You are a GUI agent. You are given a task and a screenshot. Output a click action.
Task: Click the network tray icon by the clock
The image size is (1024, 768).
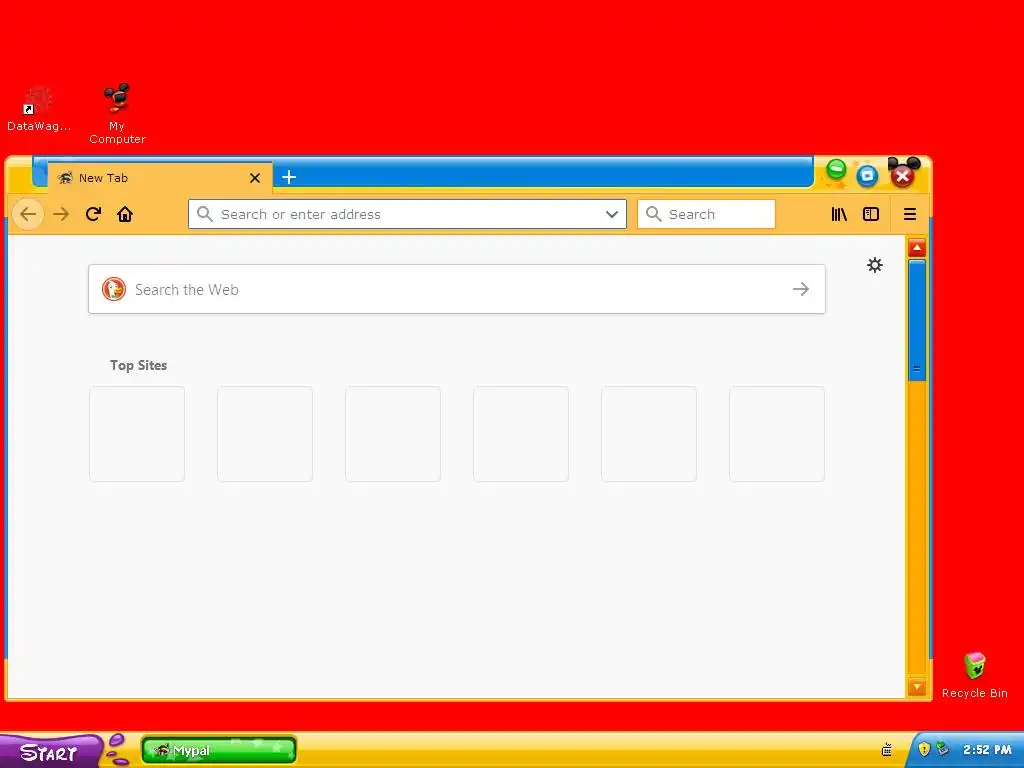(x=942, y=748)
